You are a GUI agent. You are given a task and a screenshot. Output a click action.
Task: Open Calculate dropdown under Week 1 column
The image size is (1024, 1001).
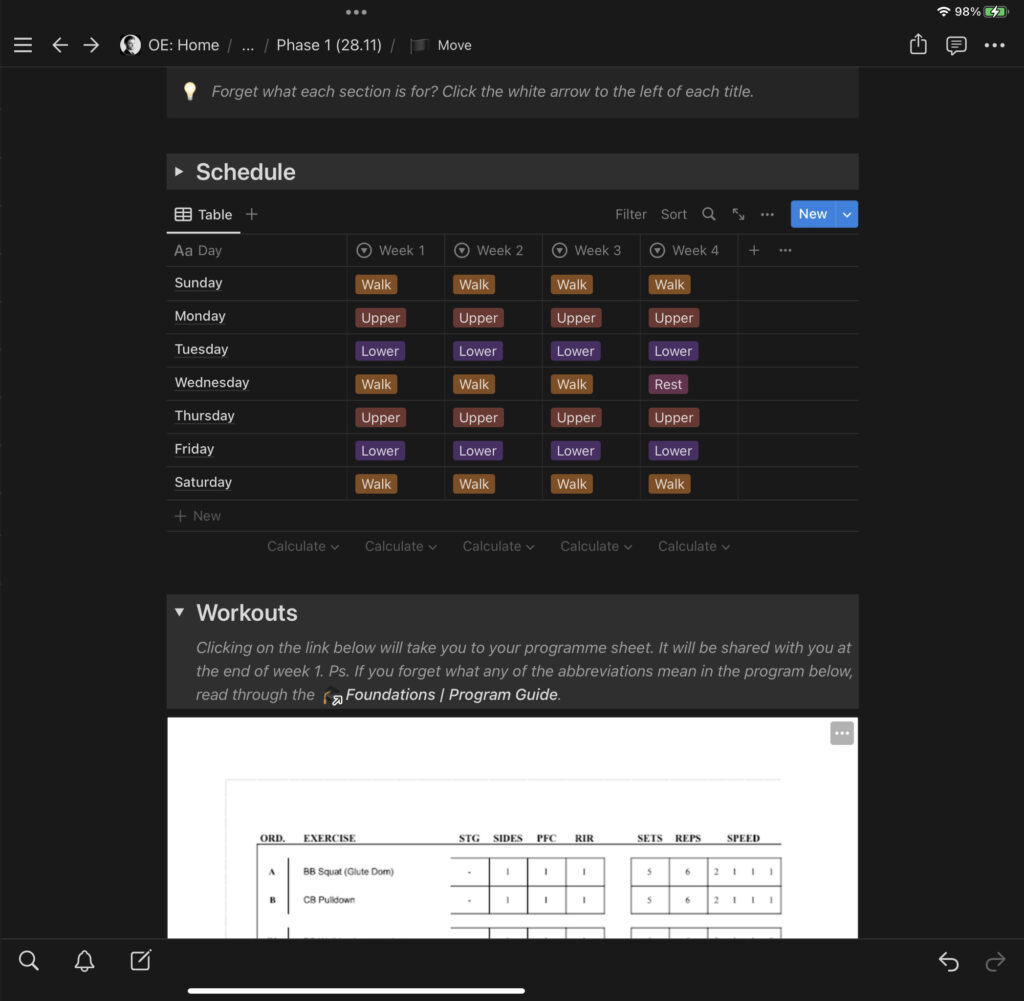303,546
